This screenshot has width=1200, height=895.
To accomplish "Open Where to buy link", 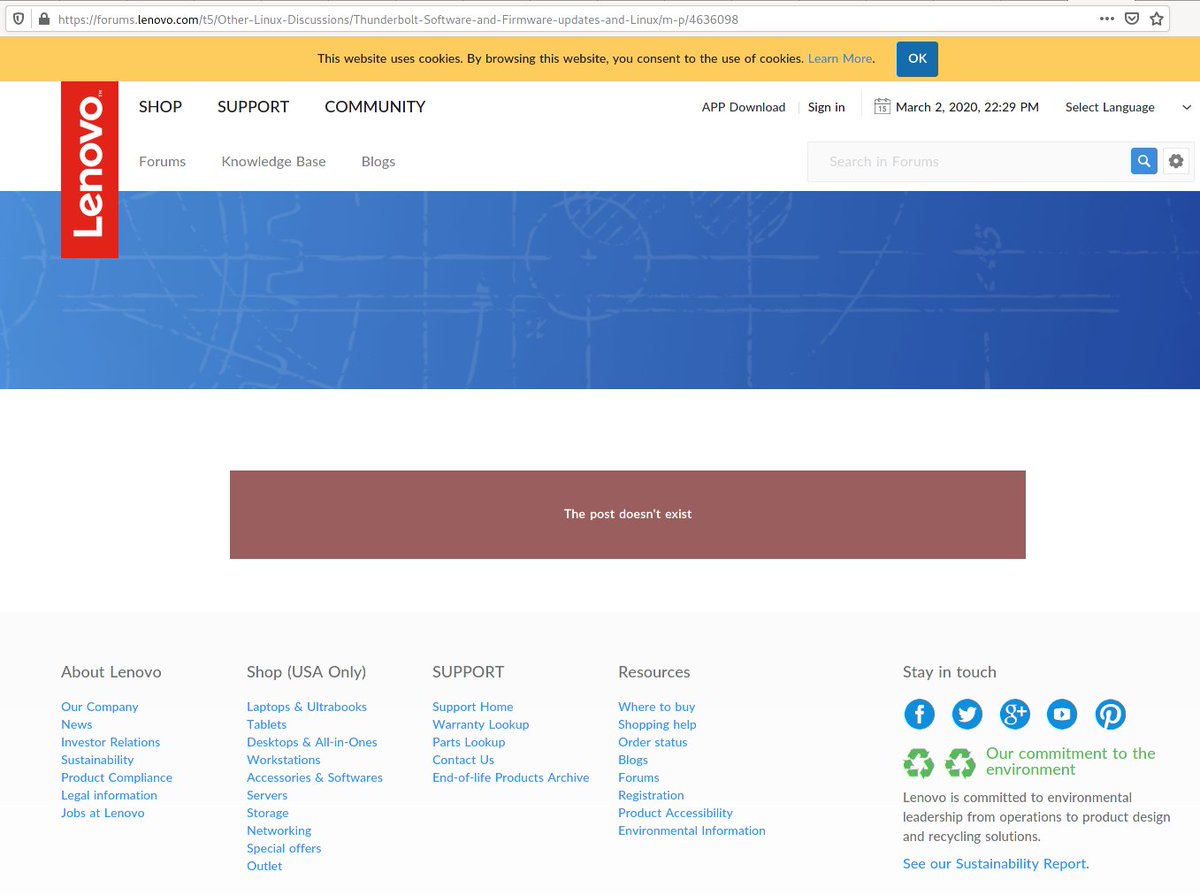I will tap(656, 706).
